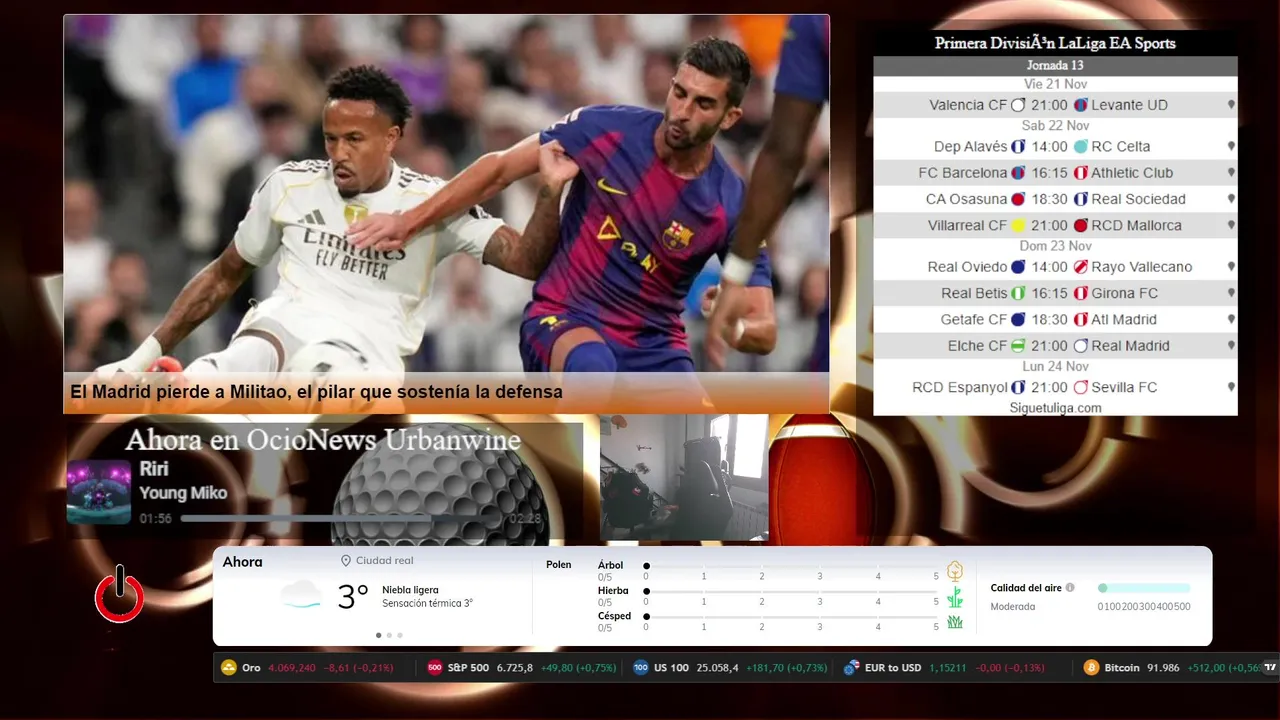Click the Elche CF crest icon
This screenshot has height=720, width=1280.
click(1018, 346)
